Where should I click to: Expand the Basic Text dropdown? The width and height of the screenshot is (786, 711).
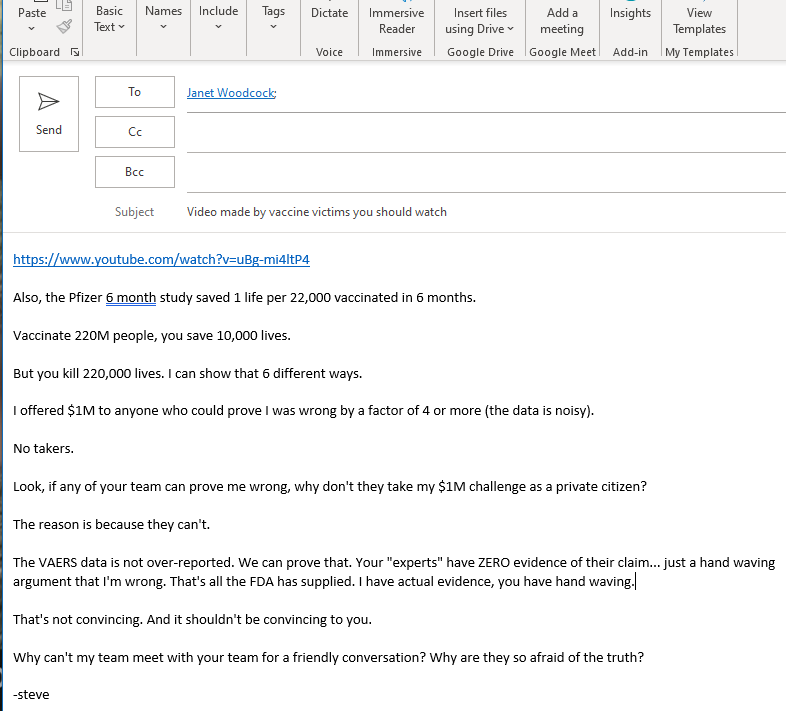pos(109,19)
